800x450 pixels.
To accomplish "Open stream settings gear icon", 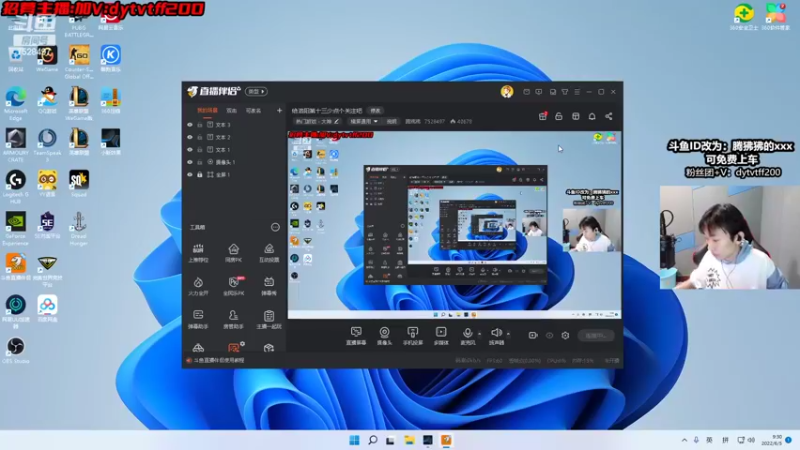I will 565,335.
